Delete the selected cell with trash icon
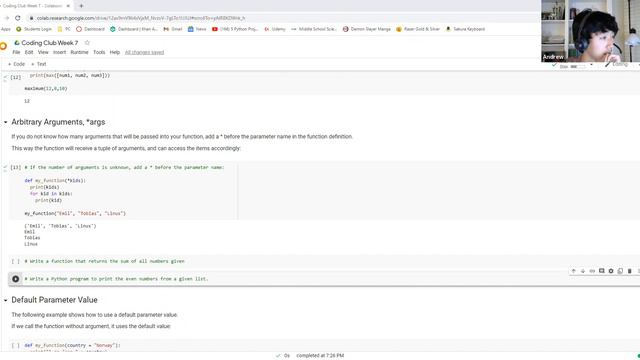This screenshot has width=640, height=360. coord(630,271)
